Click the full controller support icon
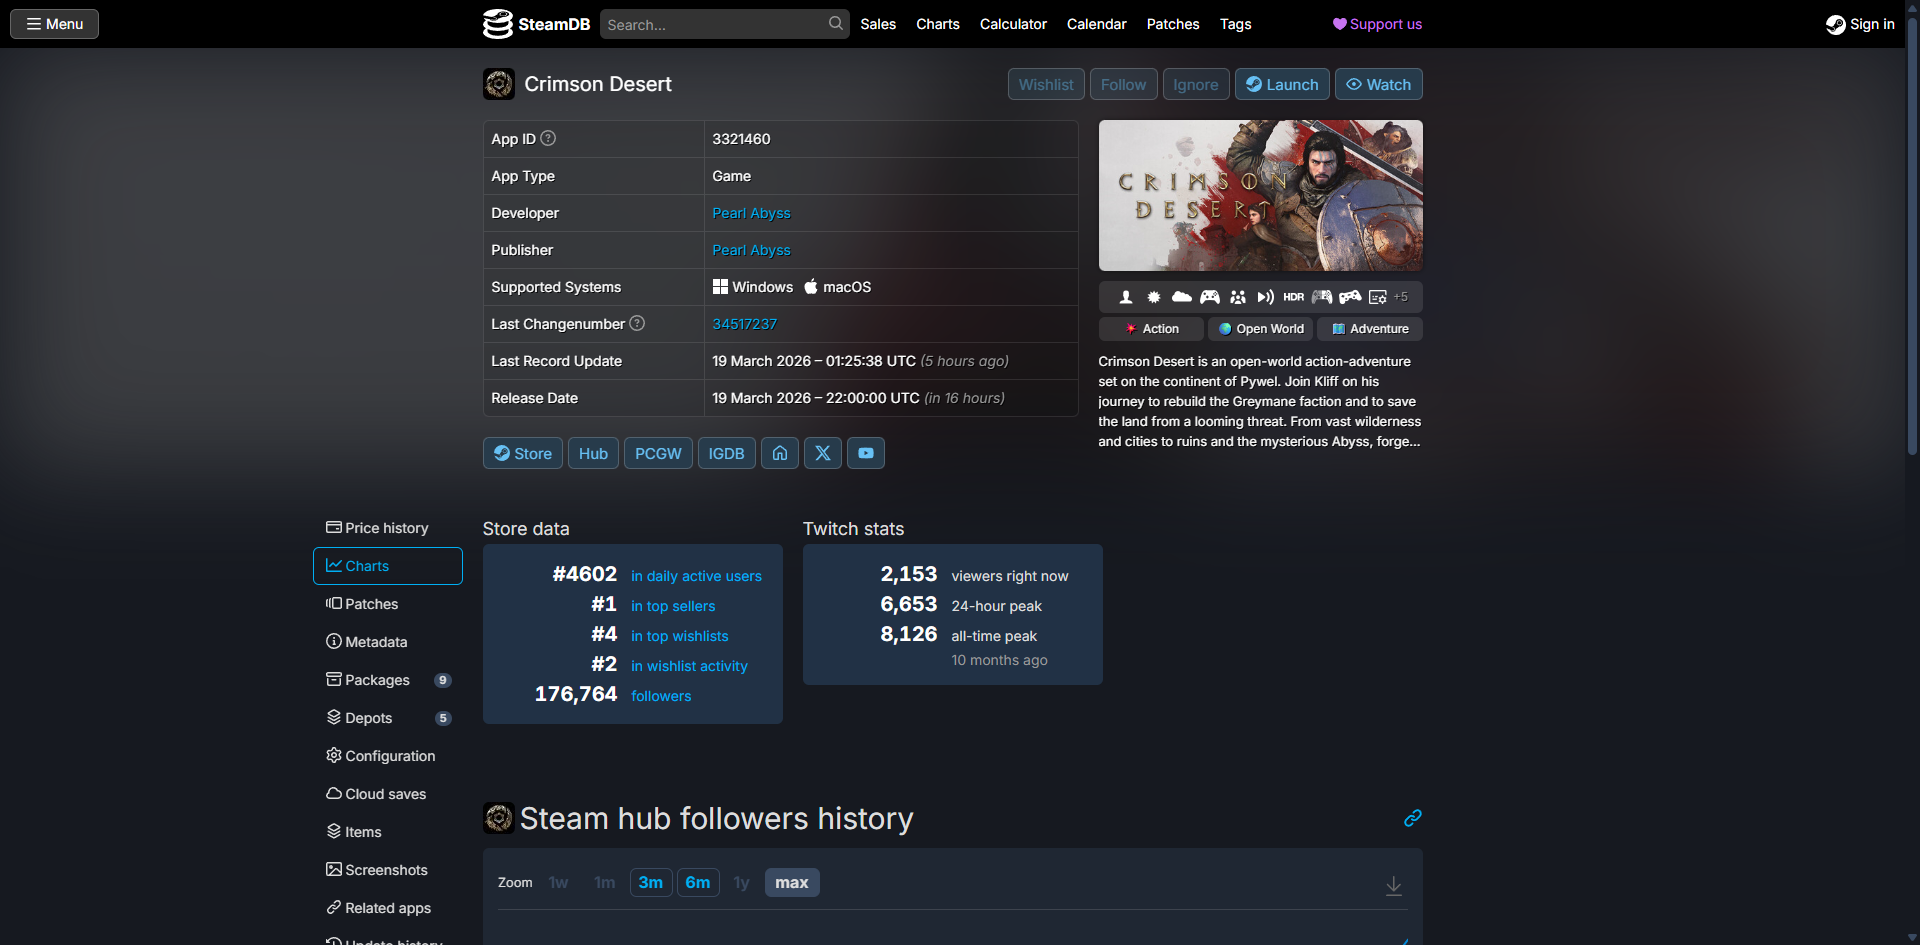The height and width of the screenshot is (945, 1920). click(1210, 297)
